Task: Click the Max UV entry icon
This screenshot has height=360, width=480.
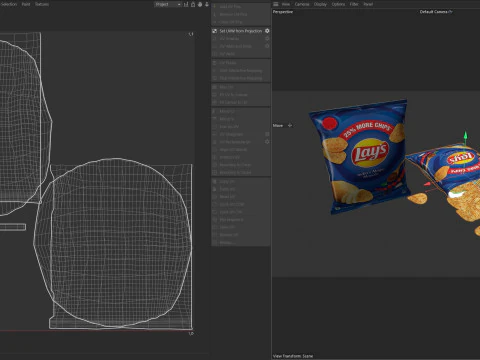Action: click(215, 87)
